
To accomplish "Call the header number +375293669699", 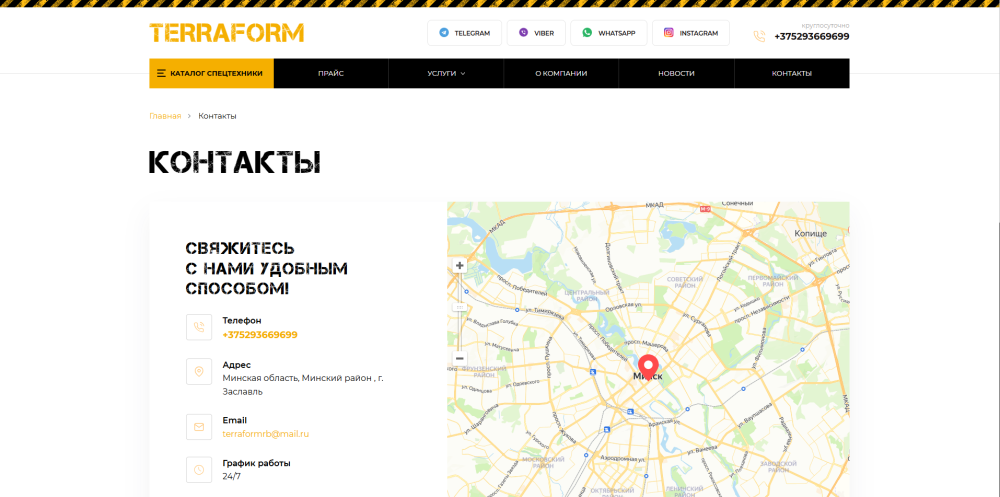I will [x=811, y=36].
